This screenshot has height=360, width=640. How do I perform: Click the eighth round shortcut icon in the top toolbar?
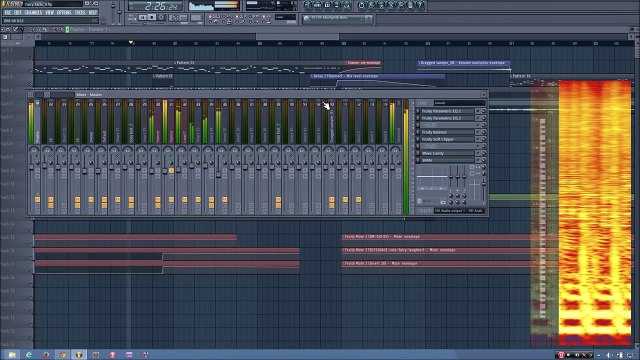(x=381, y=5)
